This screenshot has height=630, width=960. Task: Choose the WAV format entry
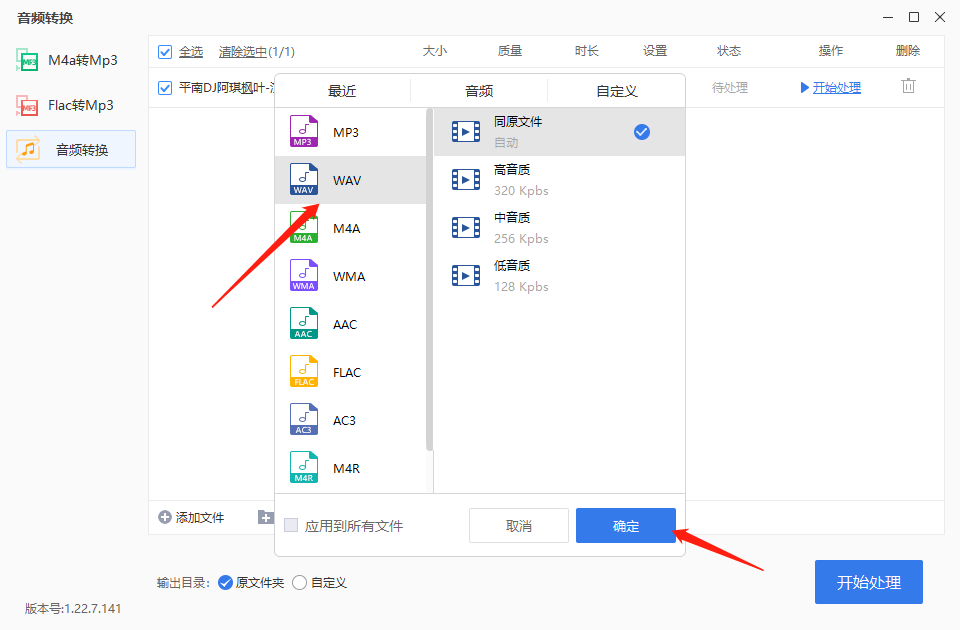[350, 180]
